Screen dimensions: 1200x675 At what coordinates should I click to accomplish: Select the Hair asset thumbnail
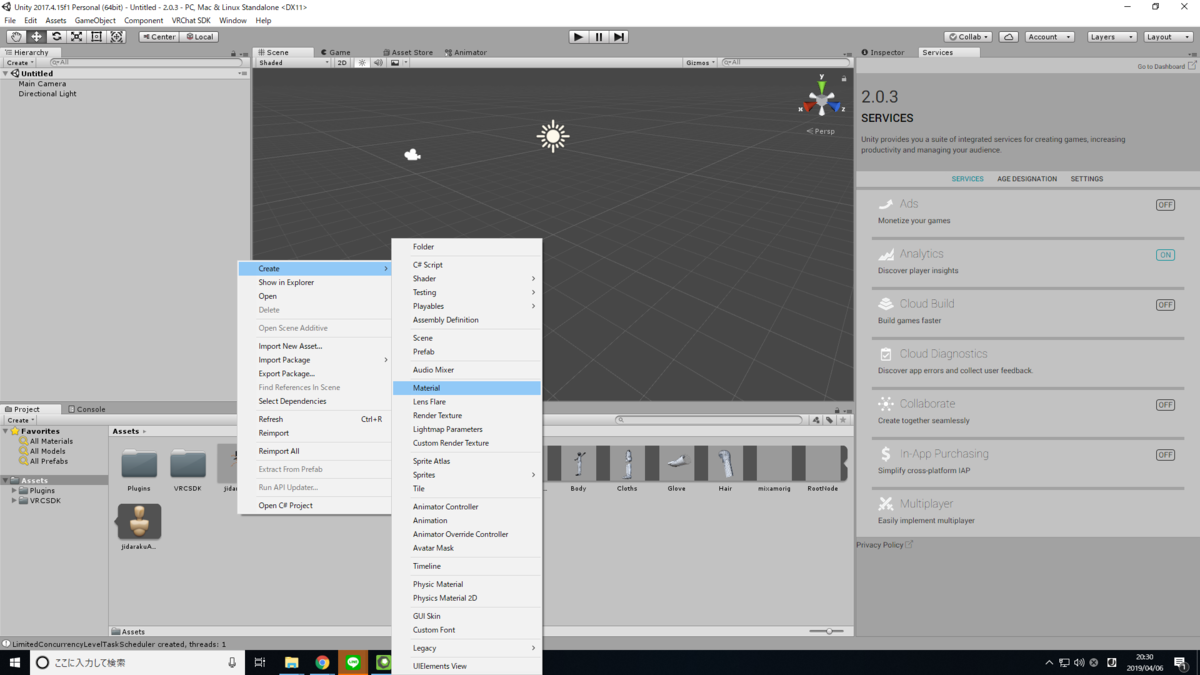click(x=725, y=464)
